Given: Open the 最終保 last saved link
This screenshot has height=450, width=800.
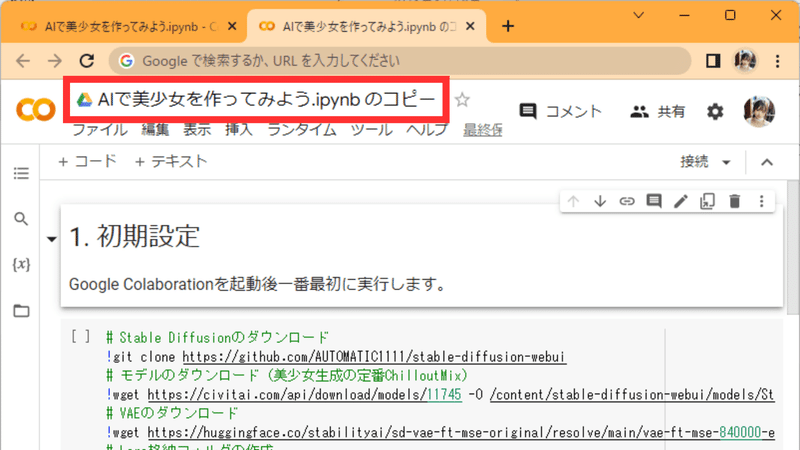Looking at the screenshot, I should tap(483, 130).
